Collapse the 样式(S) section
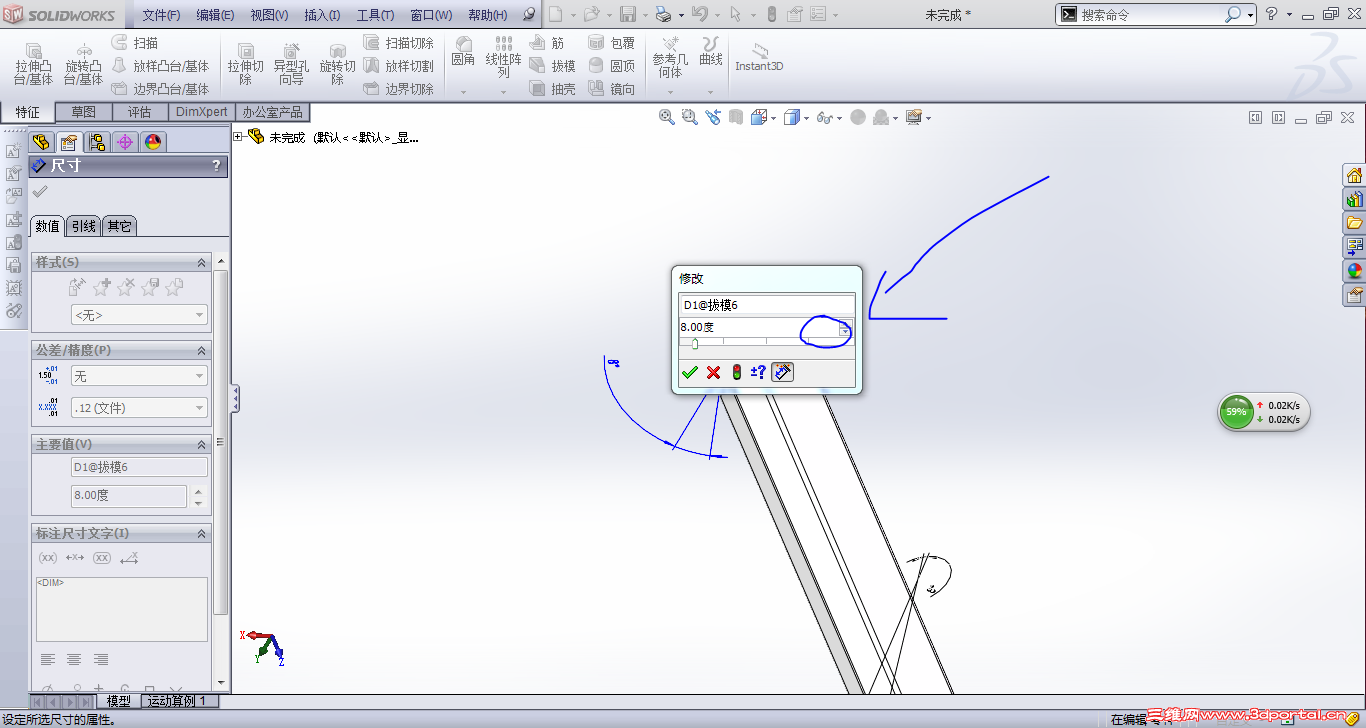This screenshot has height=728, width=1366. coord(202,262)
